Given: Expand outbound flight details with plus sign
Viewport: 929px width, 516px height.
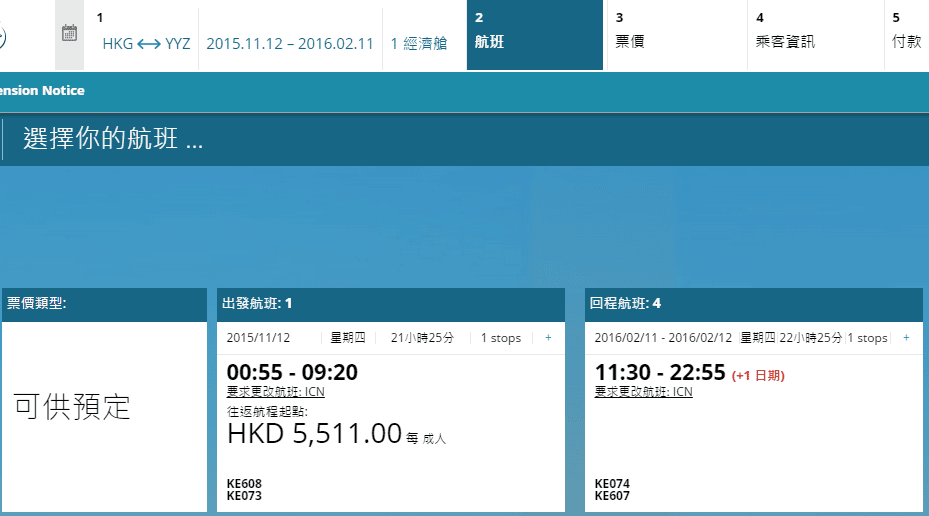Looking at the screenshot, I should 548,338.
